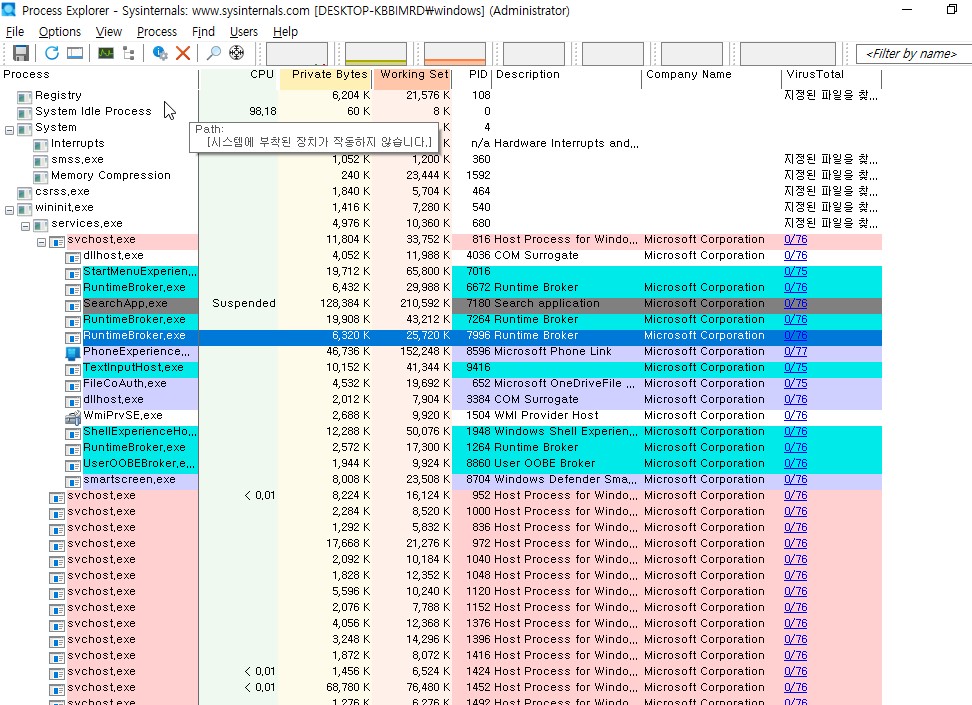Screen dimensions: 972x705
Task: Toggle the Show Lower Pane toolbar icon
Action: (75, 53)
